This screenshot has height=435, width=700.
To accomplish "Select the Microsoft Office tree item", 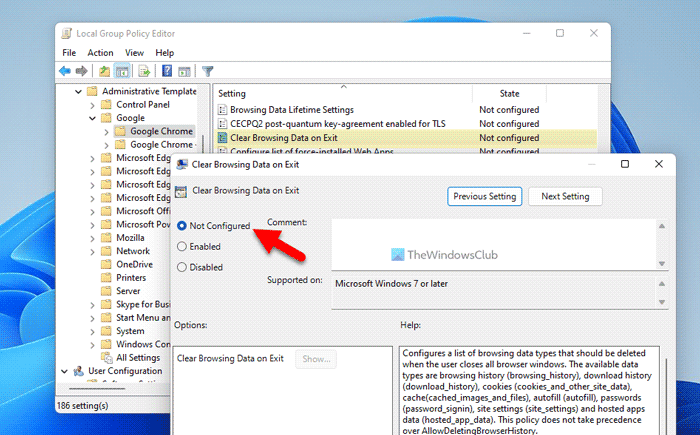I will (143, 211).
